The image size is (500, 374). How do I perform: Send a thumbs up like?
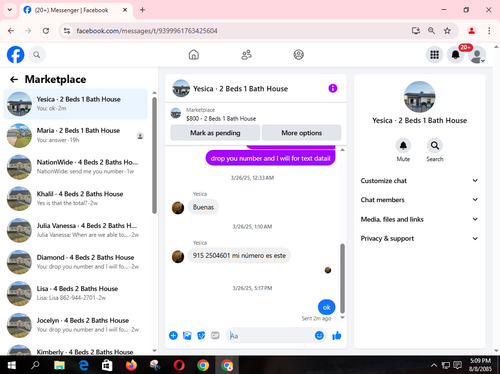click(337, 335)
